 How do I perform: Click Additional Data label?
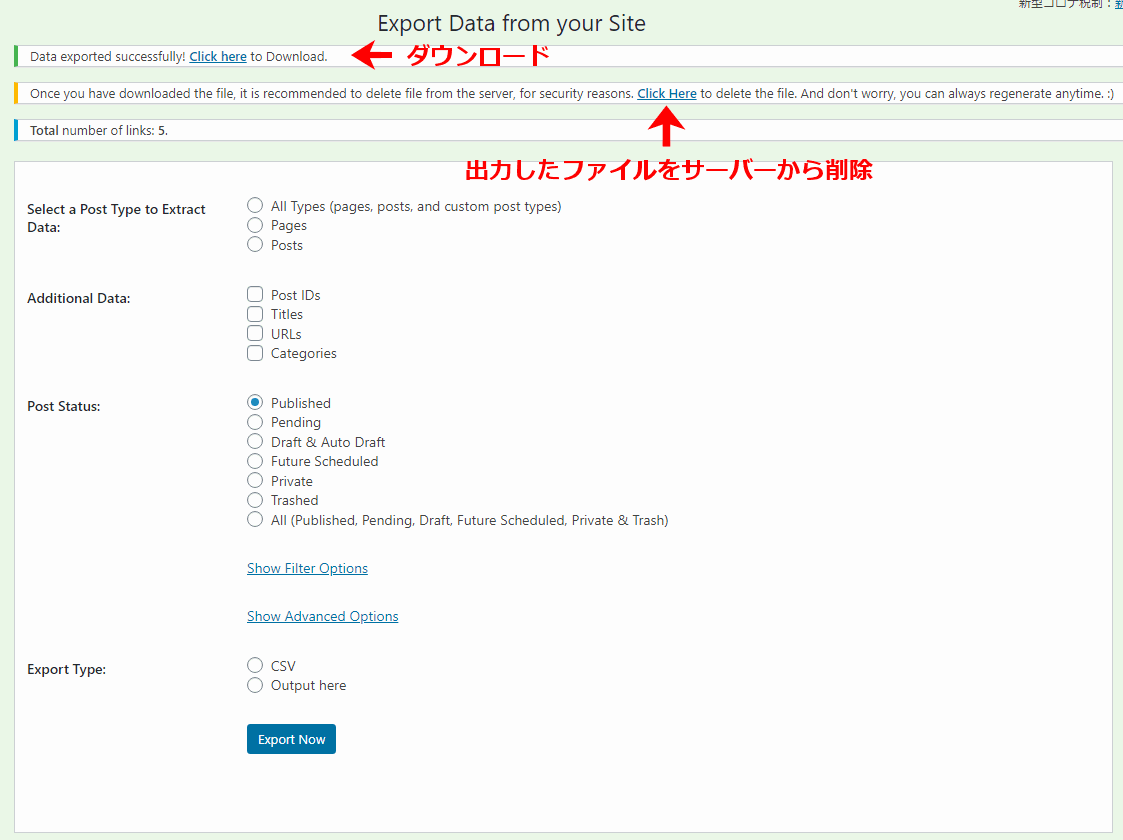[79, 298]
